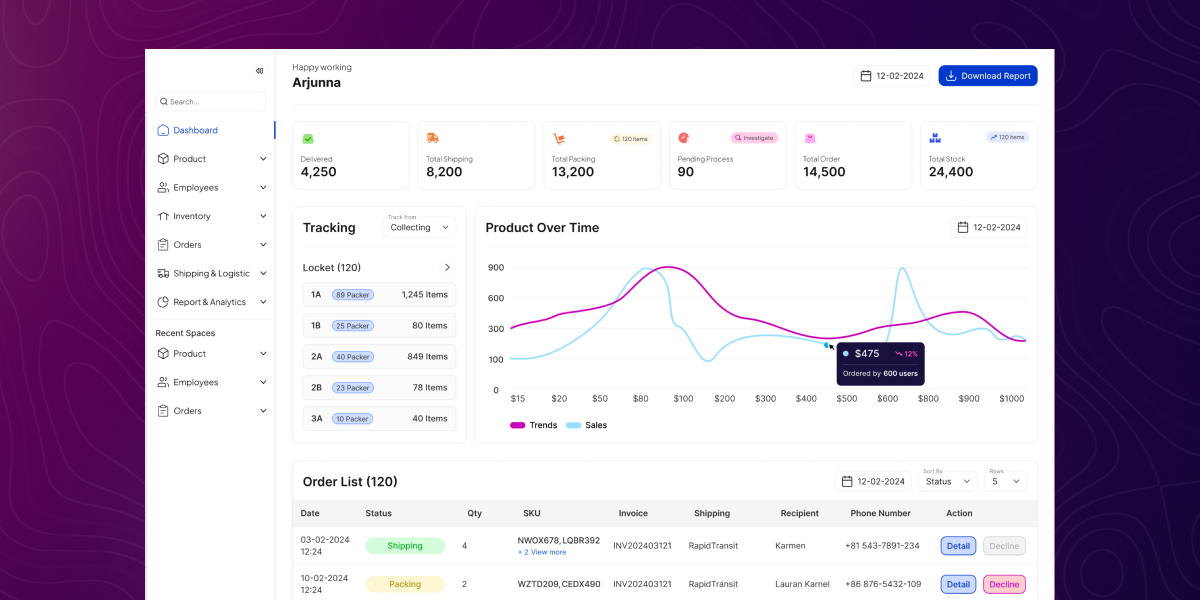The height and width of the screenshot is (600, 1200).
Task: Click the Total Order envelope icon
Action: (x=808, y=139)
